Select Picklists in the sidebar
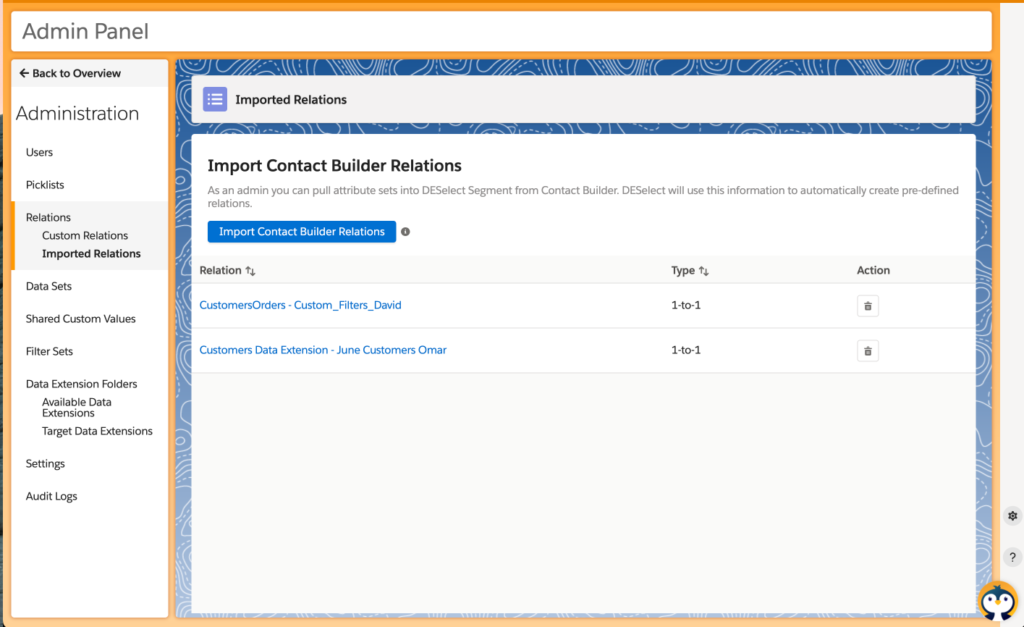The width and height of the screenshot is (1024, 627). point(45,185)
